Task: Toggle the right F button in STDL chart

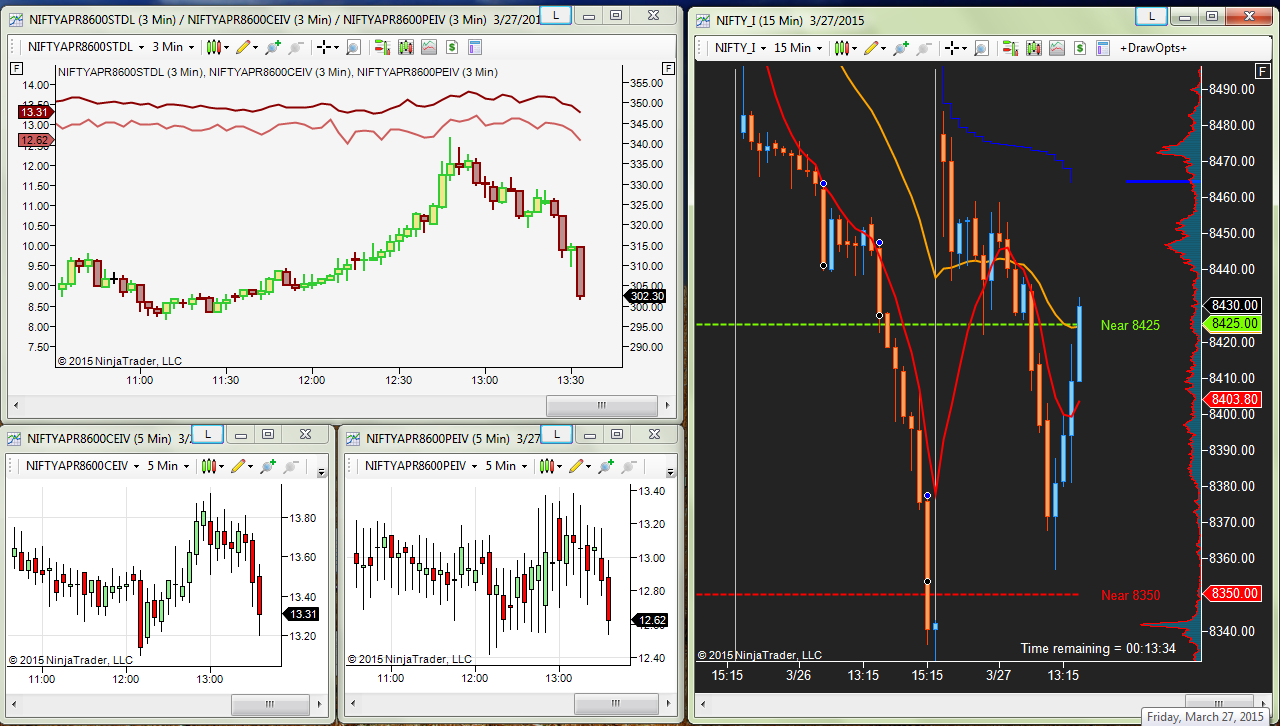Action: (666, 68)
